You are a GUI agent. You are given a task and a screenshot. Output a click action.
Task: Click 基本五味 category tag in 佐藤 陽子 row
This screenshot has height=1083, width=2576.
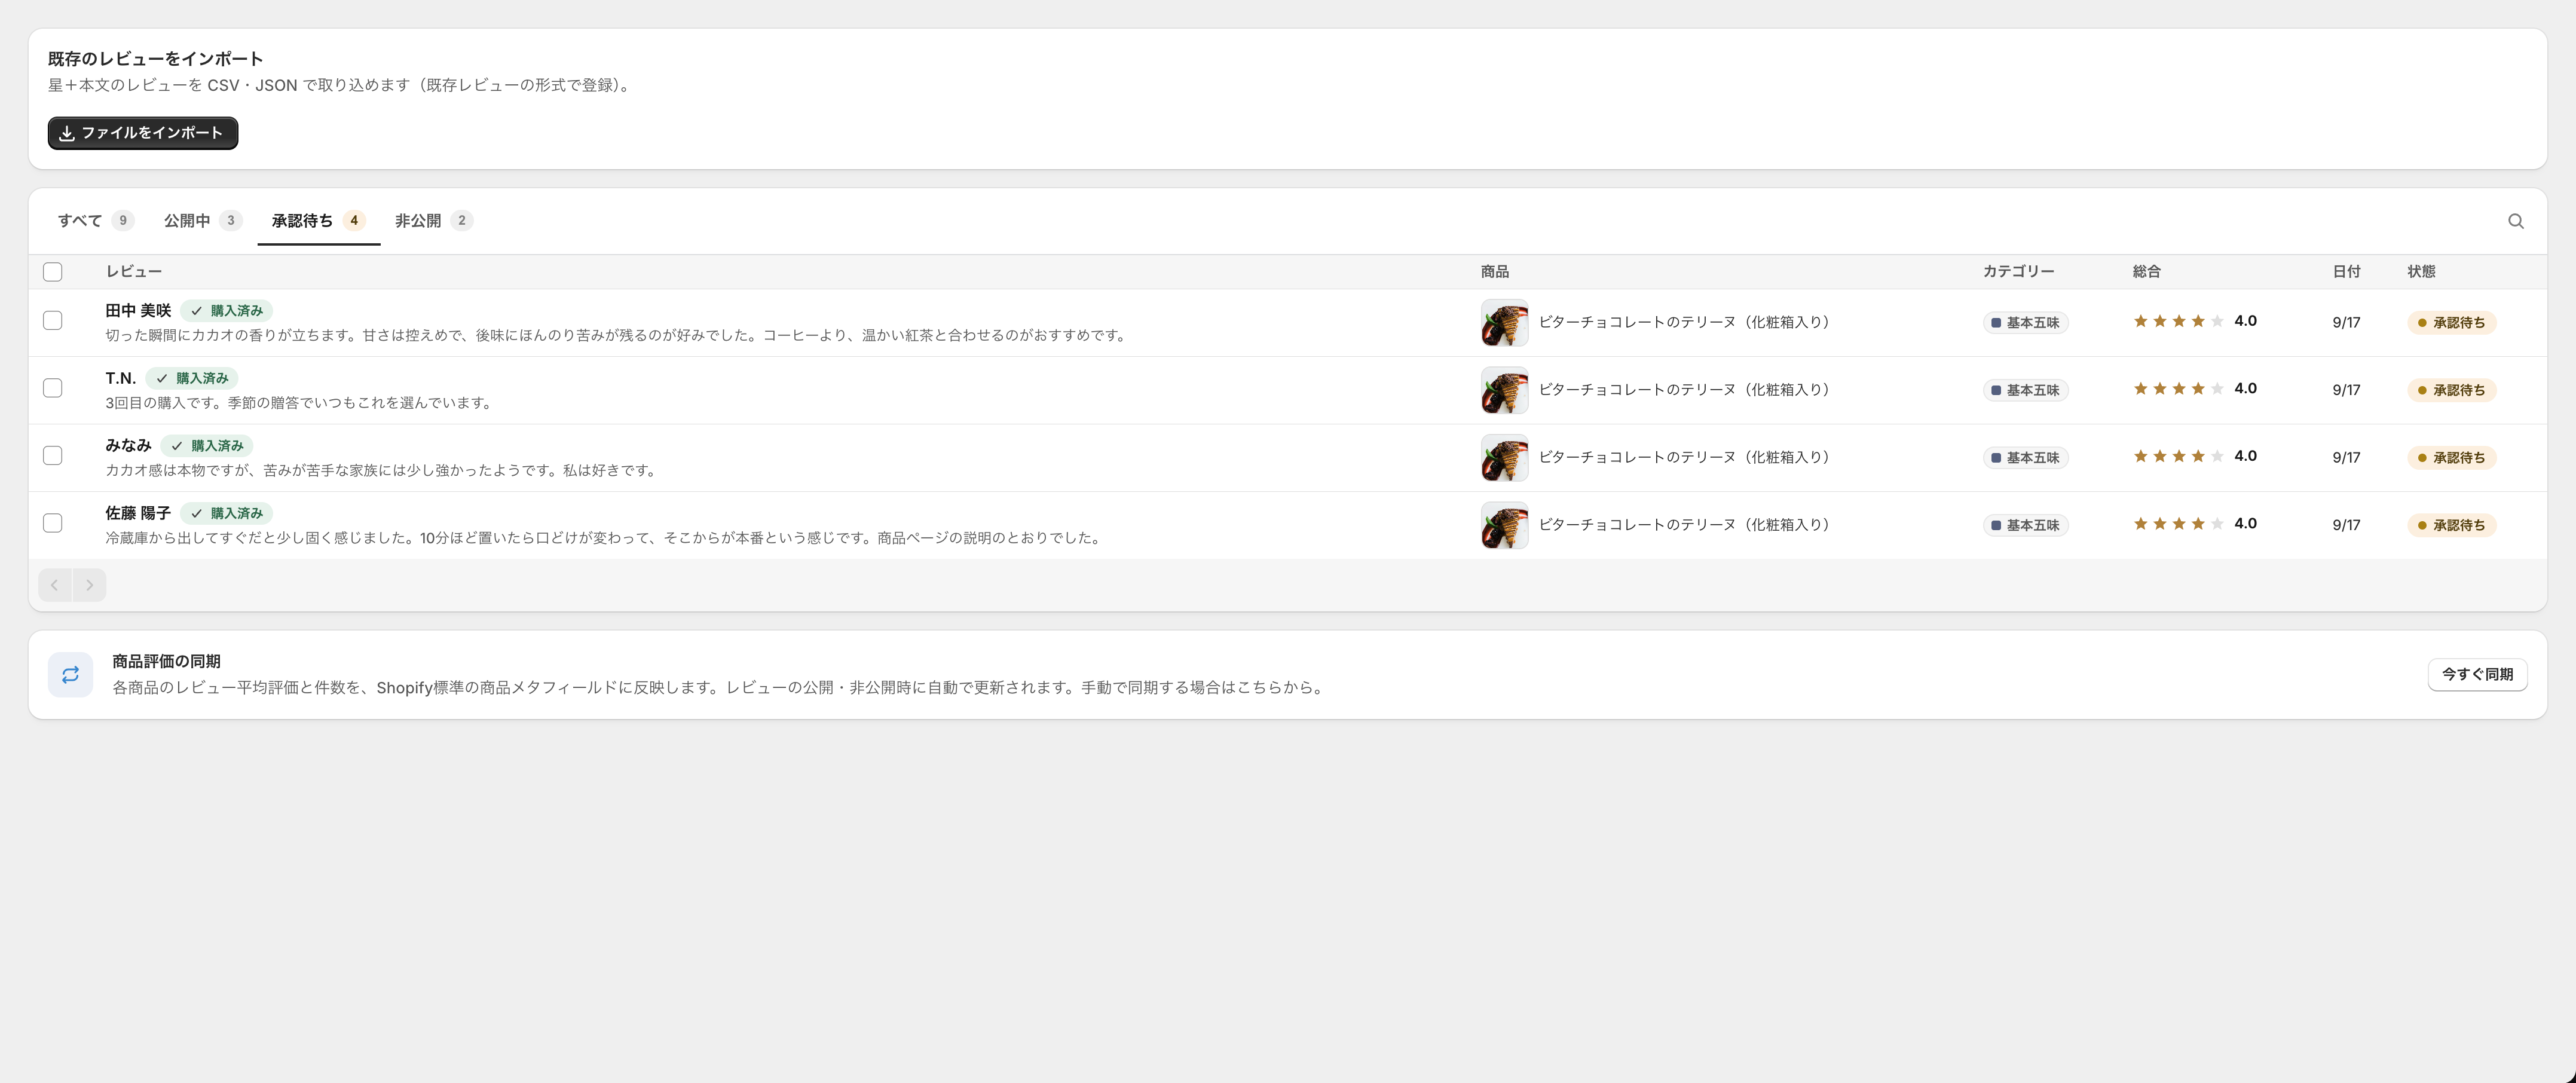(2025, 525)
